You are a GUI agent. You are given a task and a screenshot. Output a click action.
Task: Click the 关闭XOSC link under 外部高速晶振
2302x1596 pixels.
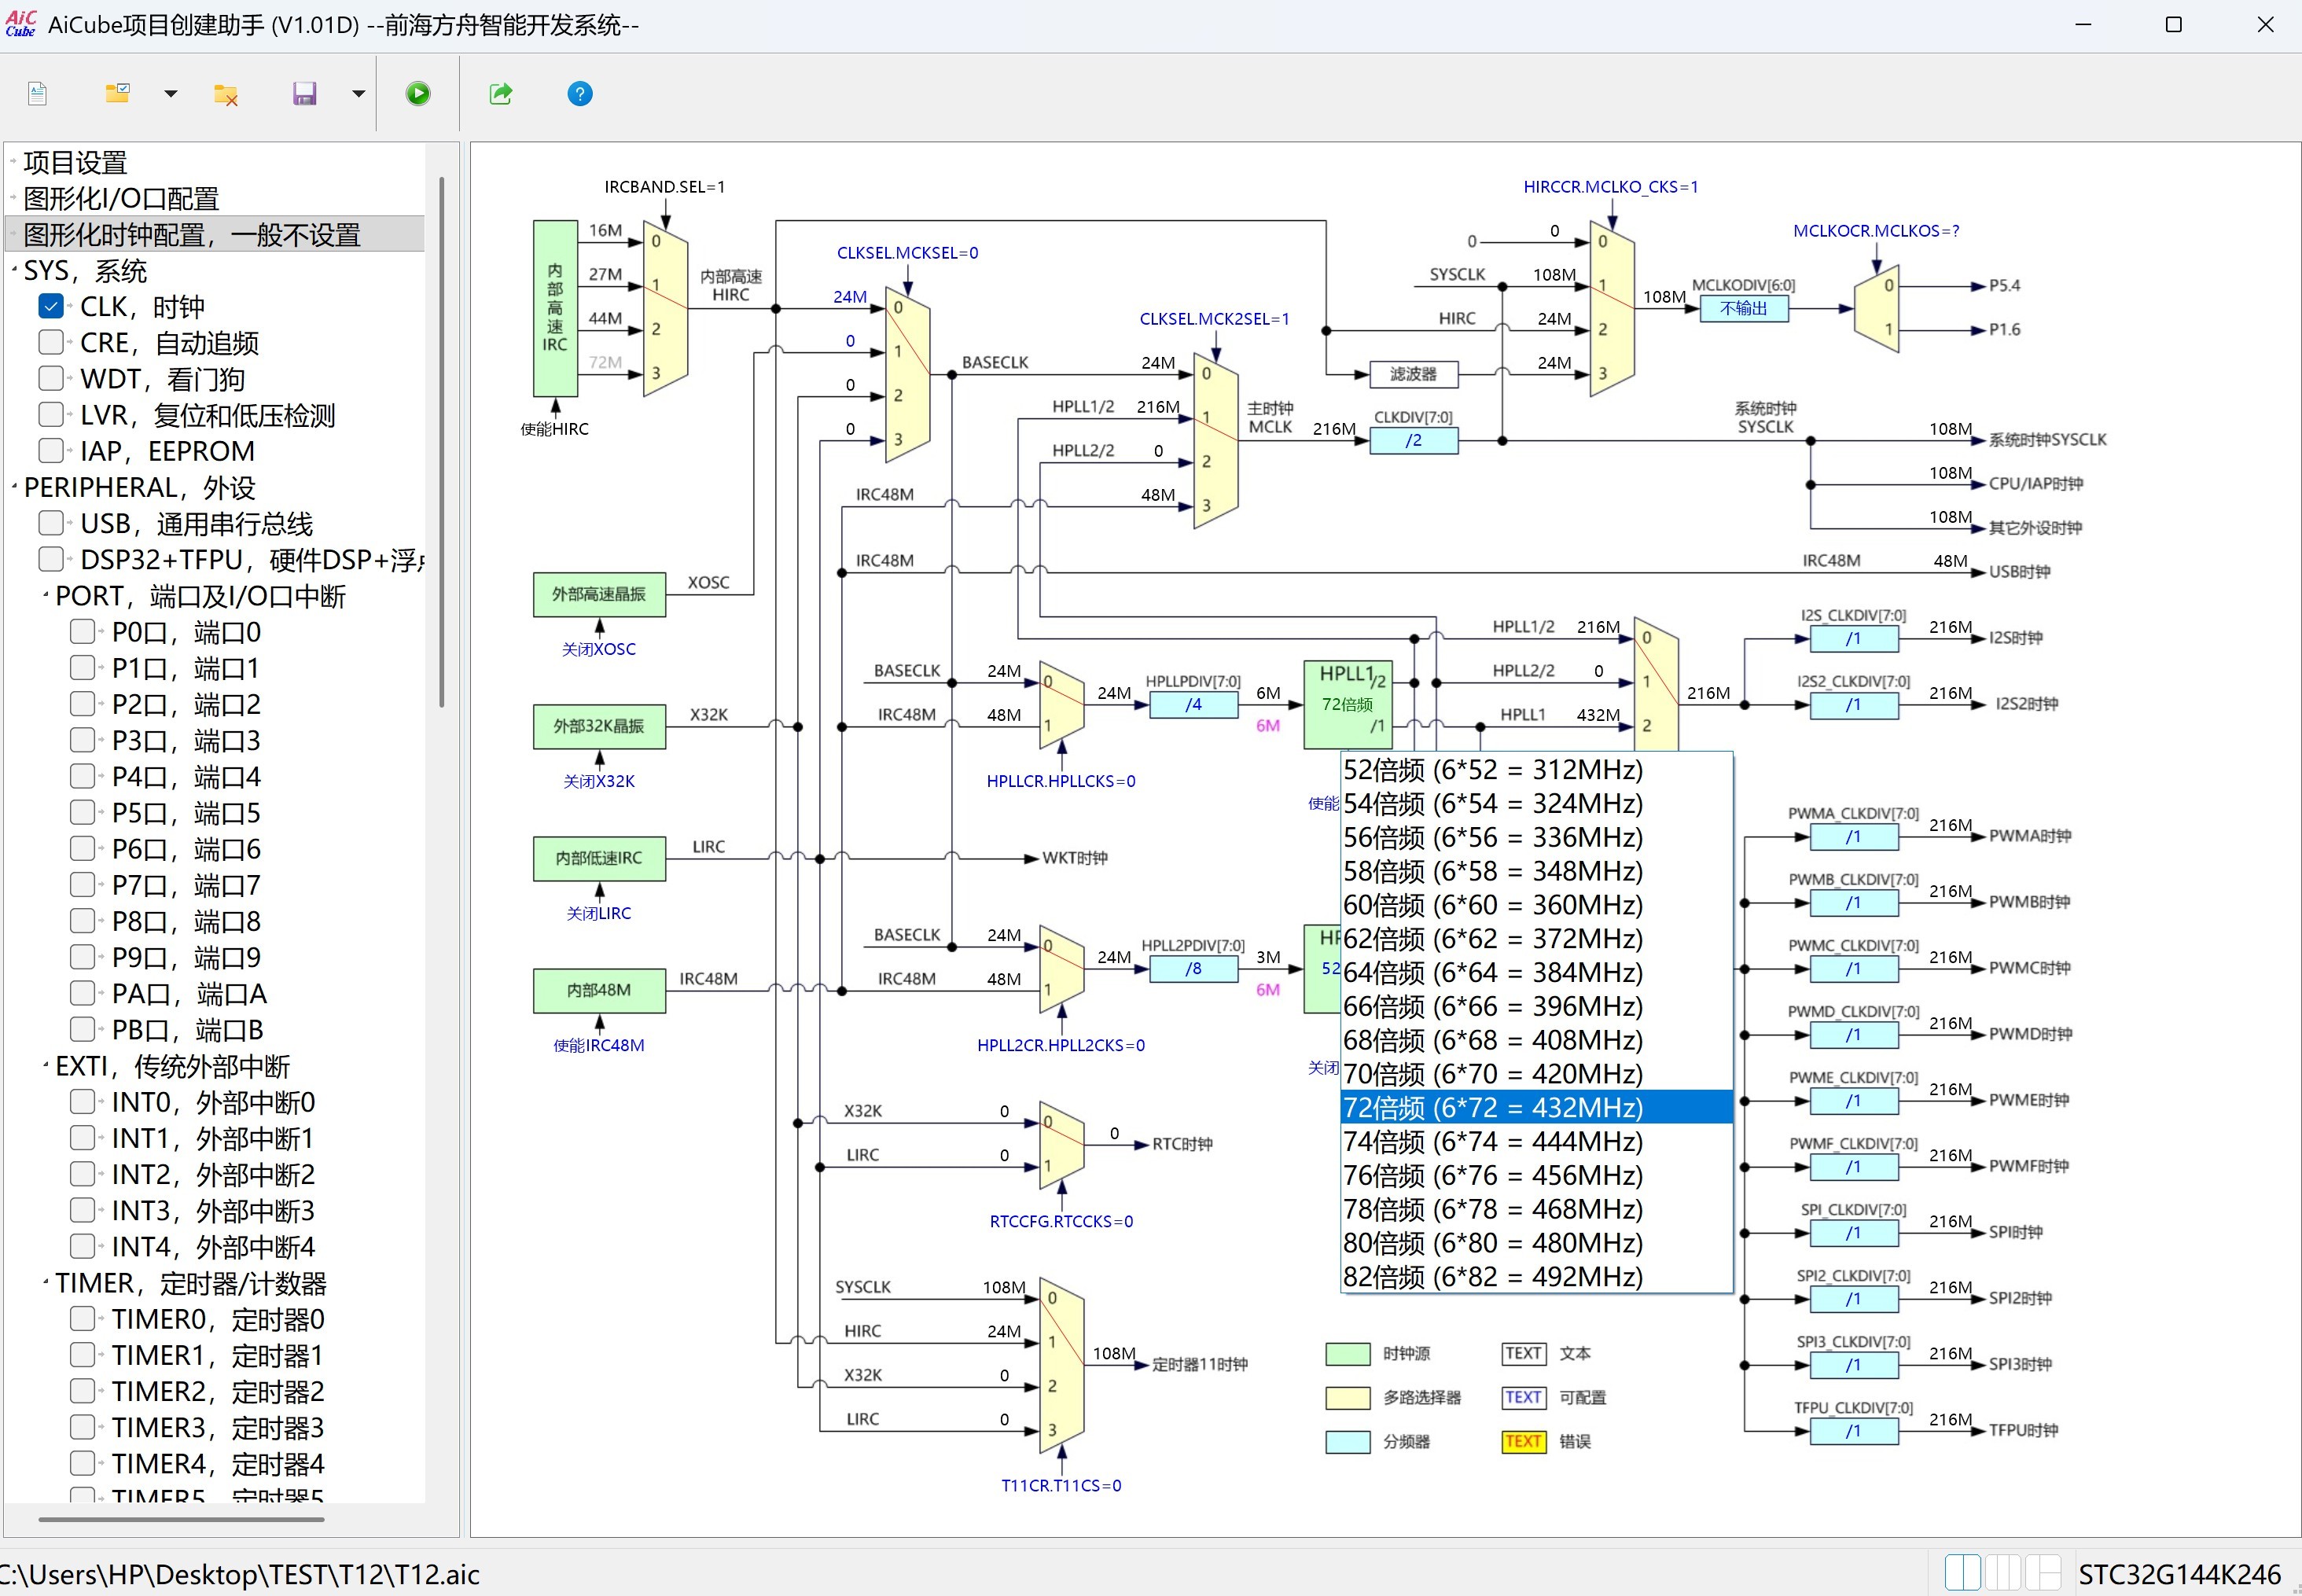click(x=598, y=649)
